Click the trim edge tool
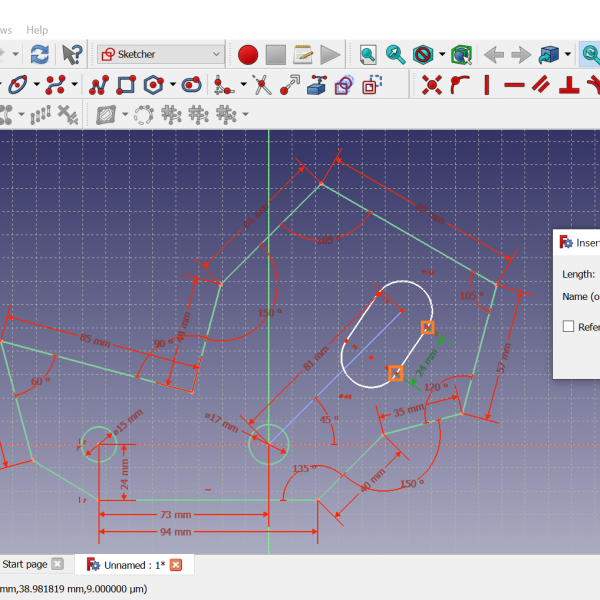 point(261,85)
